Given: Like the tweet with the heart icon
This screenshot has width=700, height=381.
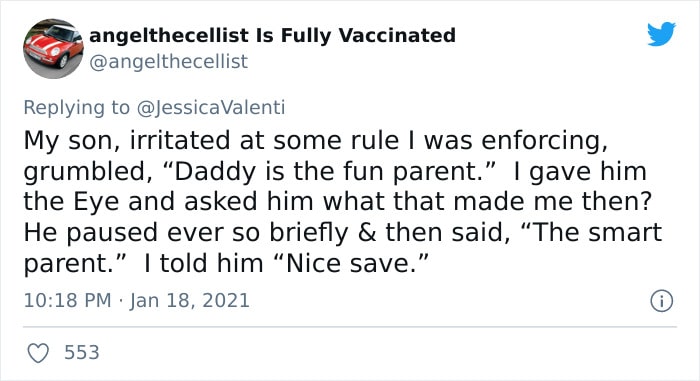Looking at the screenshot, I should coord(38,353).
